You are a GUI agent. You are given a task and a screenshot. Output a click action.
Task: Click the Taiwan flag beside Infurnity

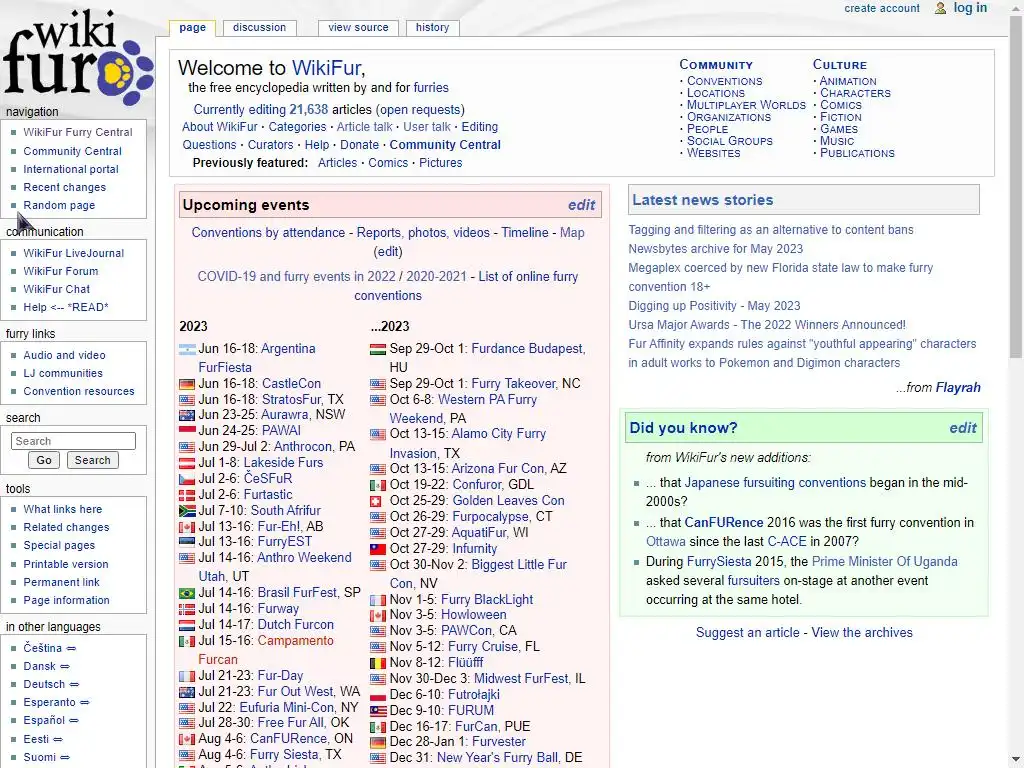378,550
